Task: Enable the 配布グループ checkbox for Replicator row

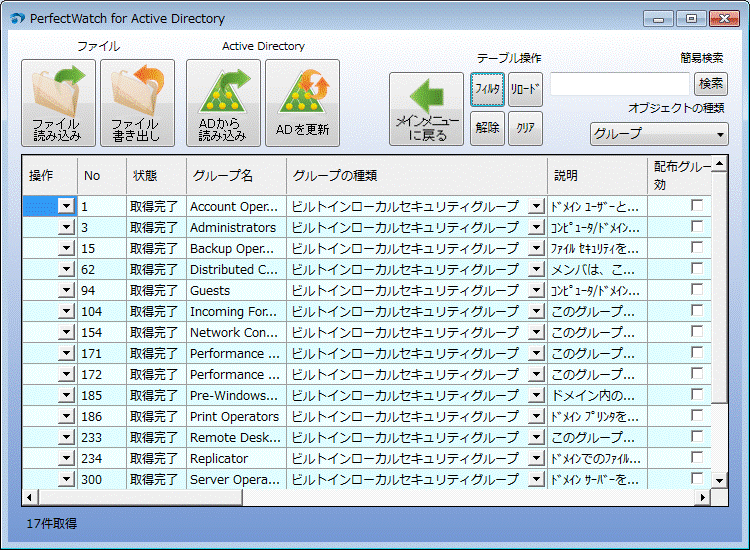Action: point(697,458)
